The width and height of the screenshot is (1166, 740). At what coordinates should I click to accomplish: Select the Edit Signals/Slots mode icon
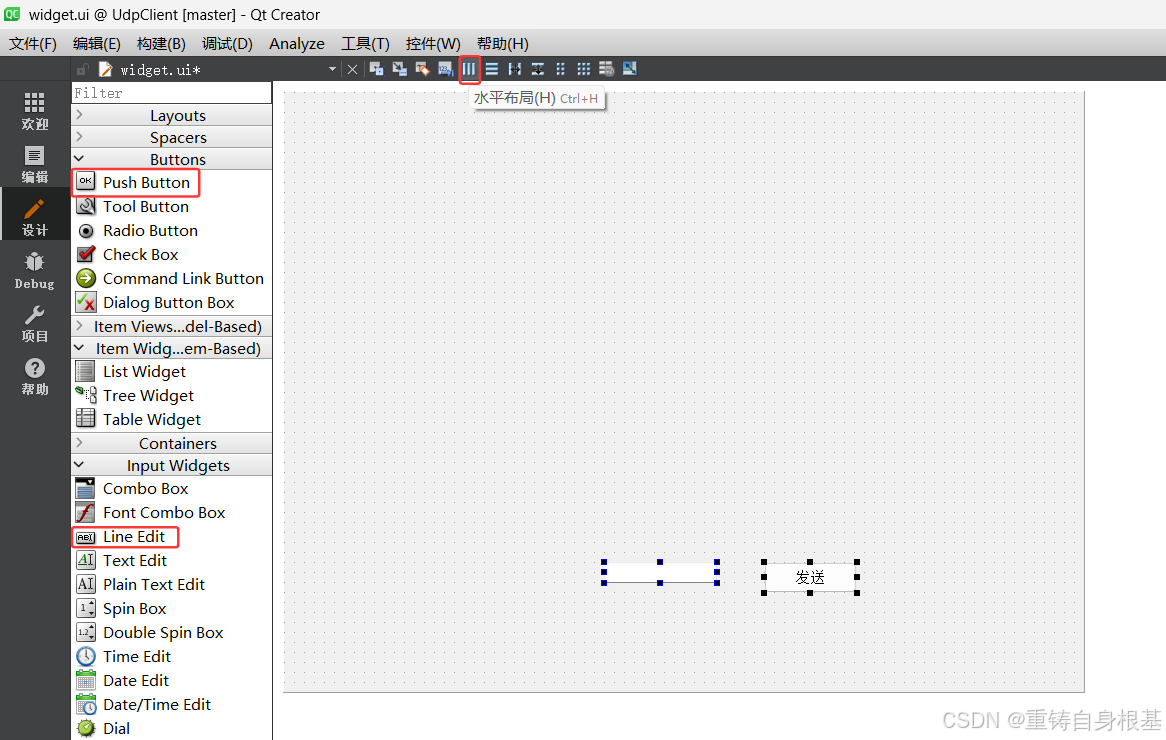pos(399,69)
